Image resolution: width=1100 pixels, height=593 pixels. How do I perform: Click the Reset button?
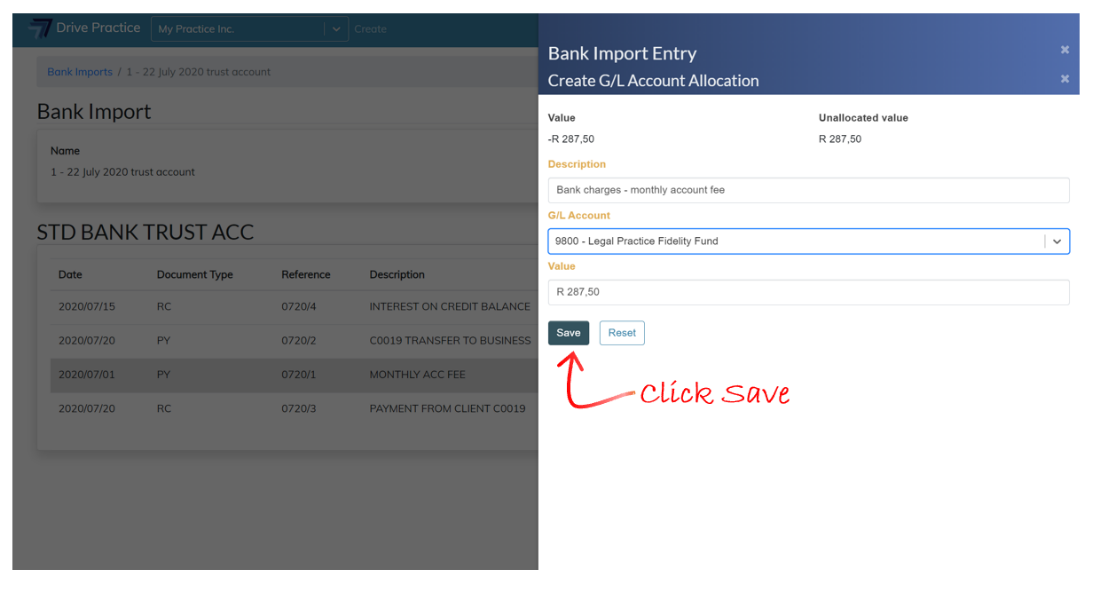(622, 333)
